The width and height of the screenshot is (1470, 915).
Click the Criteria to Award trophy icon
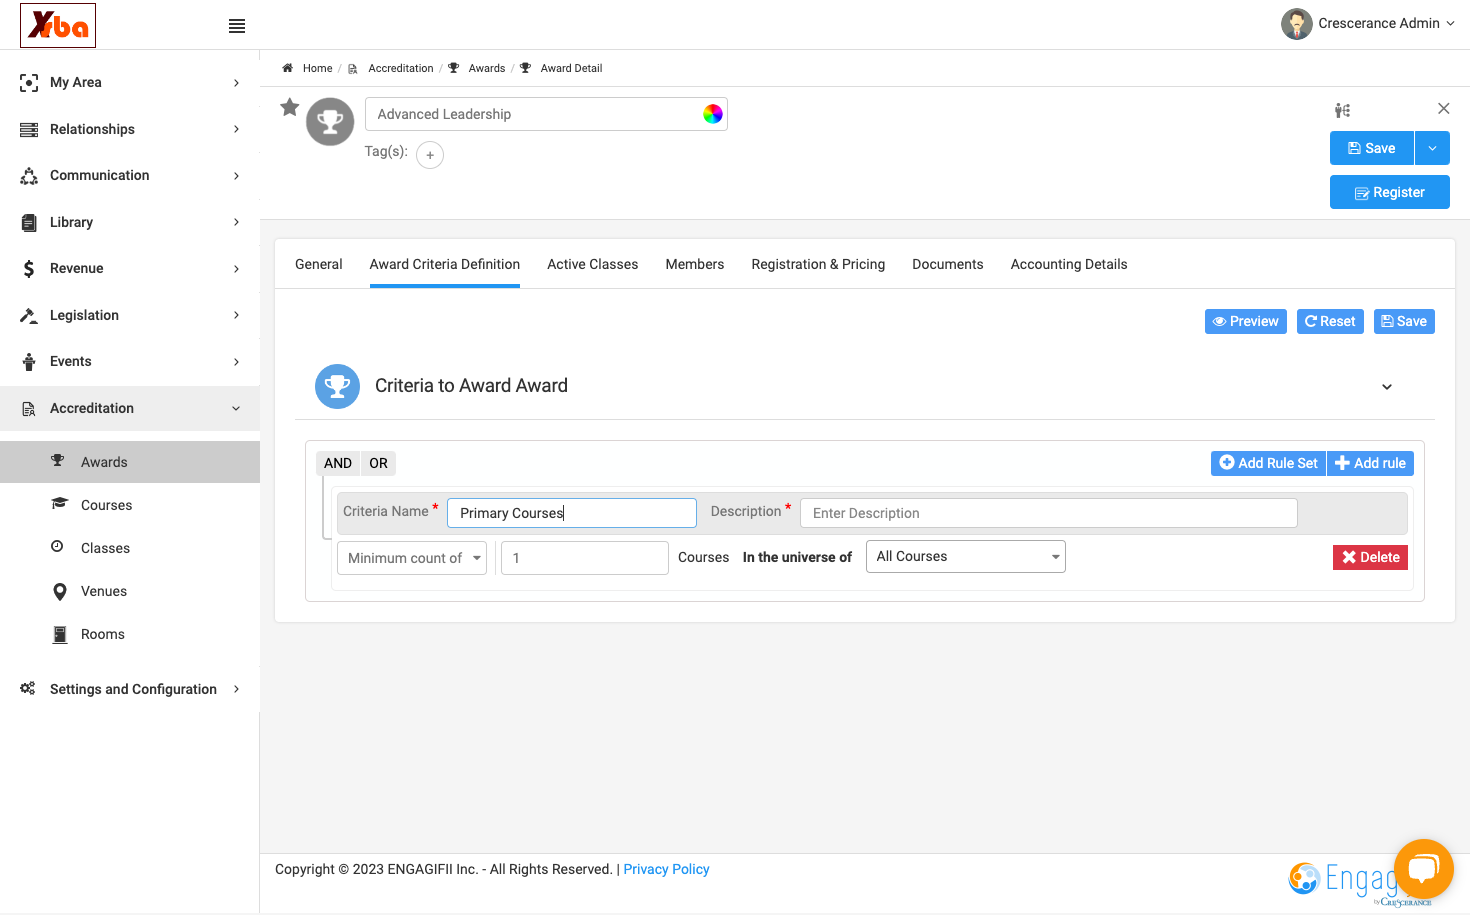(x=338, y=386)
